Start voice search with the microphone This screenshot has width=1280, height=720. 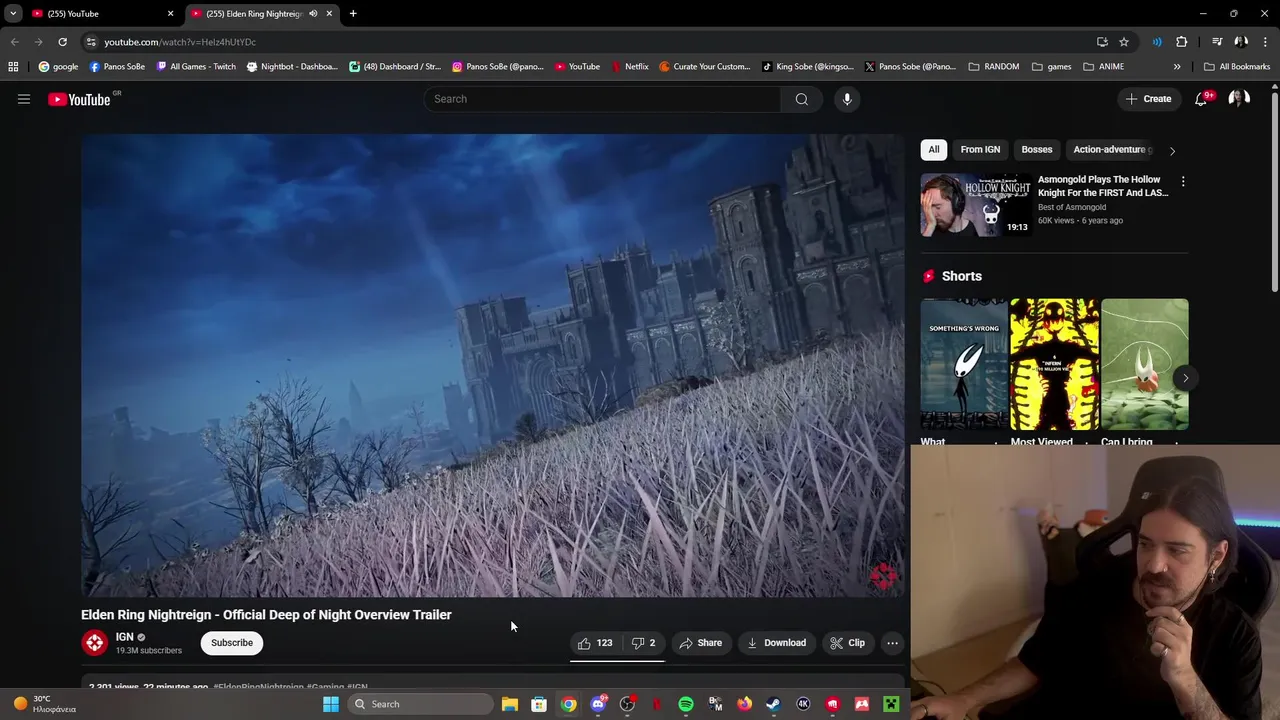[x=847, y=99]
